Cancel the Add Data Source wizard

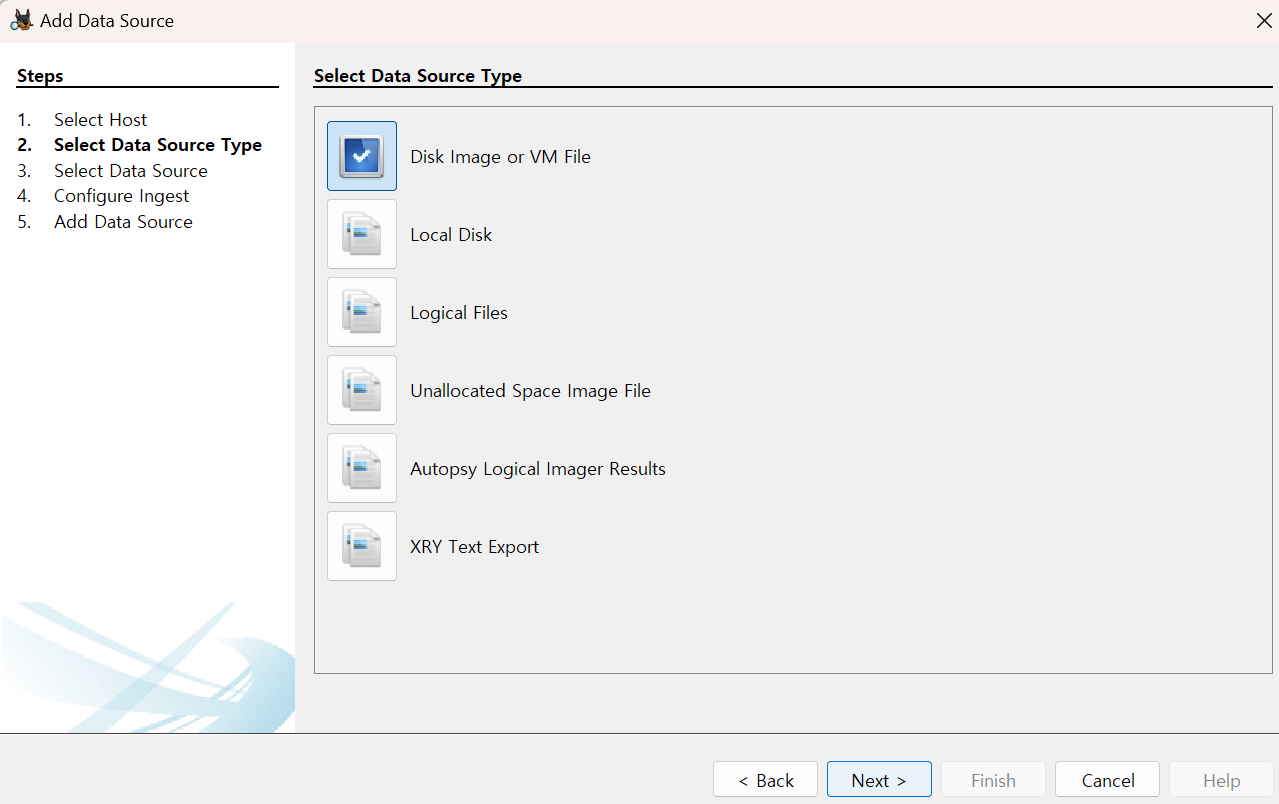point(1107,780)
